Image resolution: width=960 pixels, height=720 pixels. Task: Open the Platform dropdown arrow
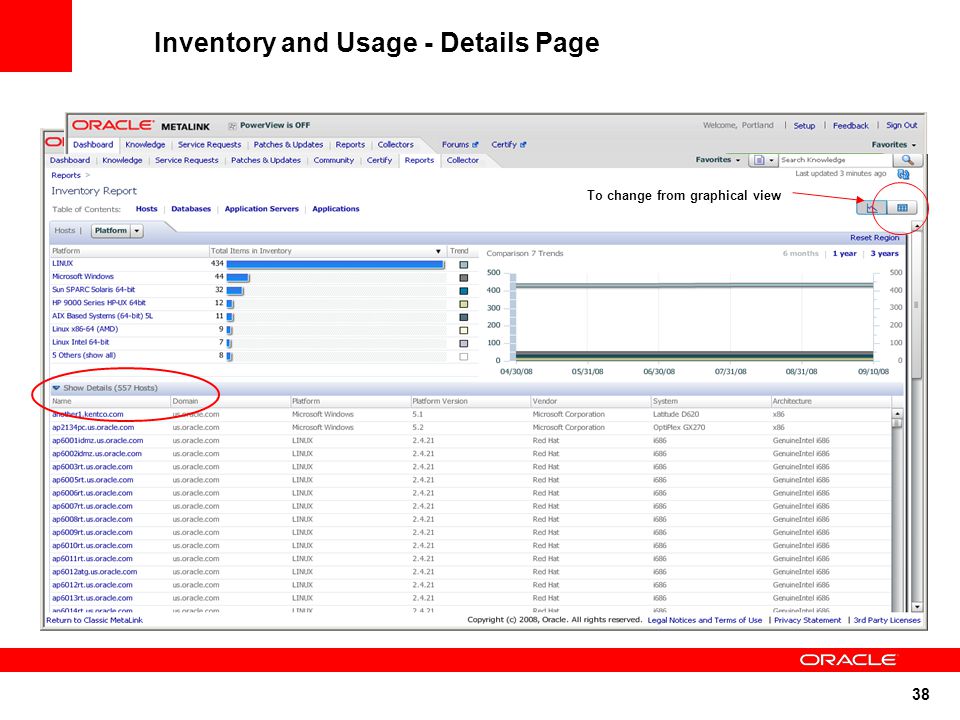coord(137,231)
